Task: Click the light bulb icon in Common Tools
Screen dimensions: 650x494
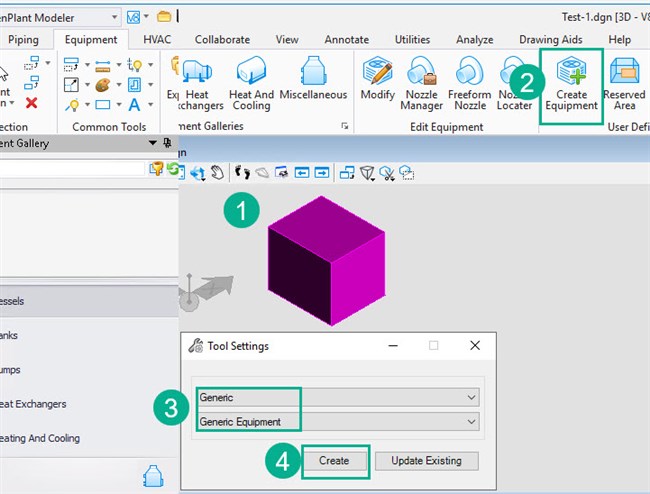Action: tap(73, 105)
